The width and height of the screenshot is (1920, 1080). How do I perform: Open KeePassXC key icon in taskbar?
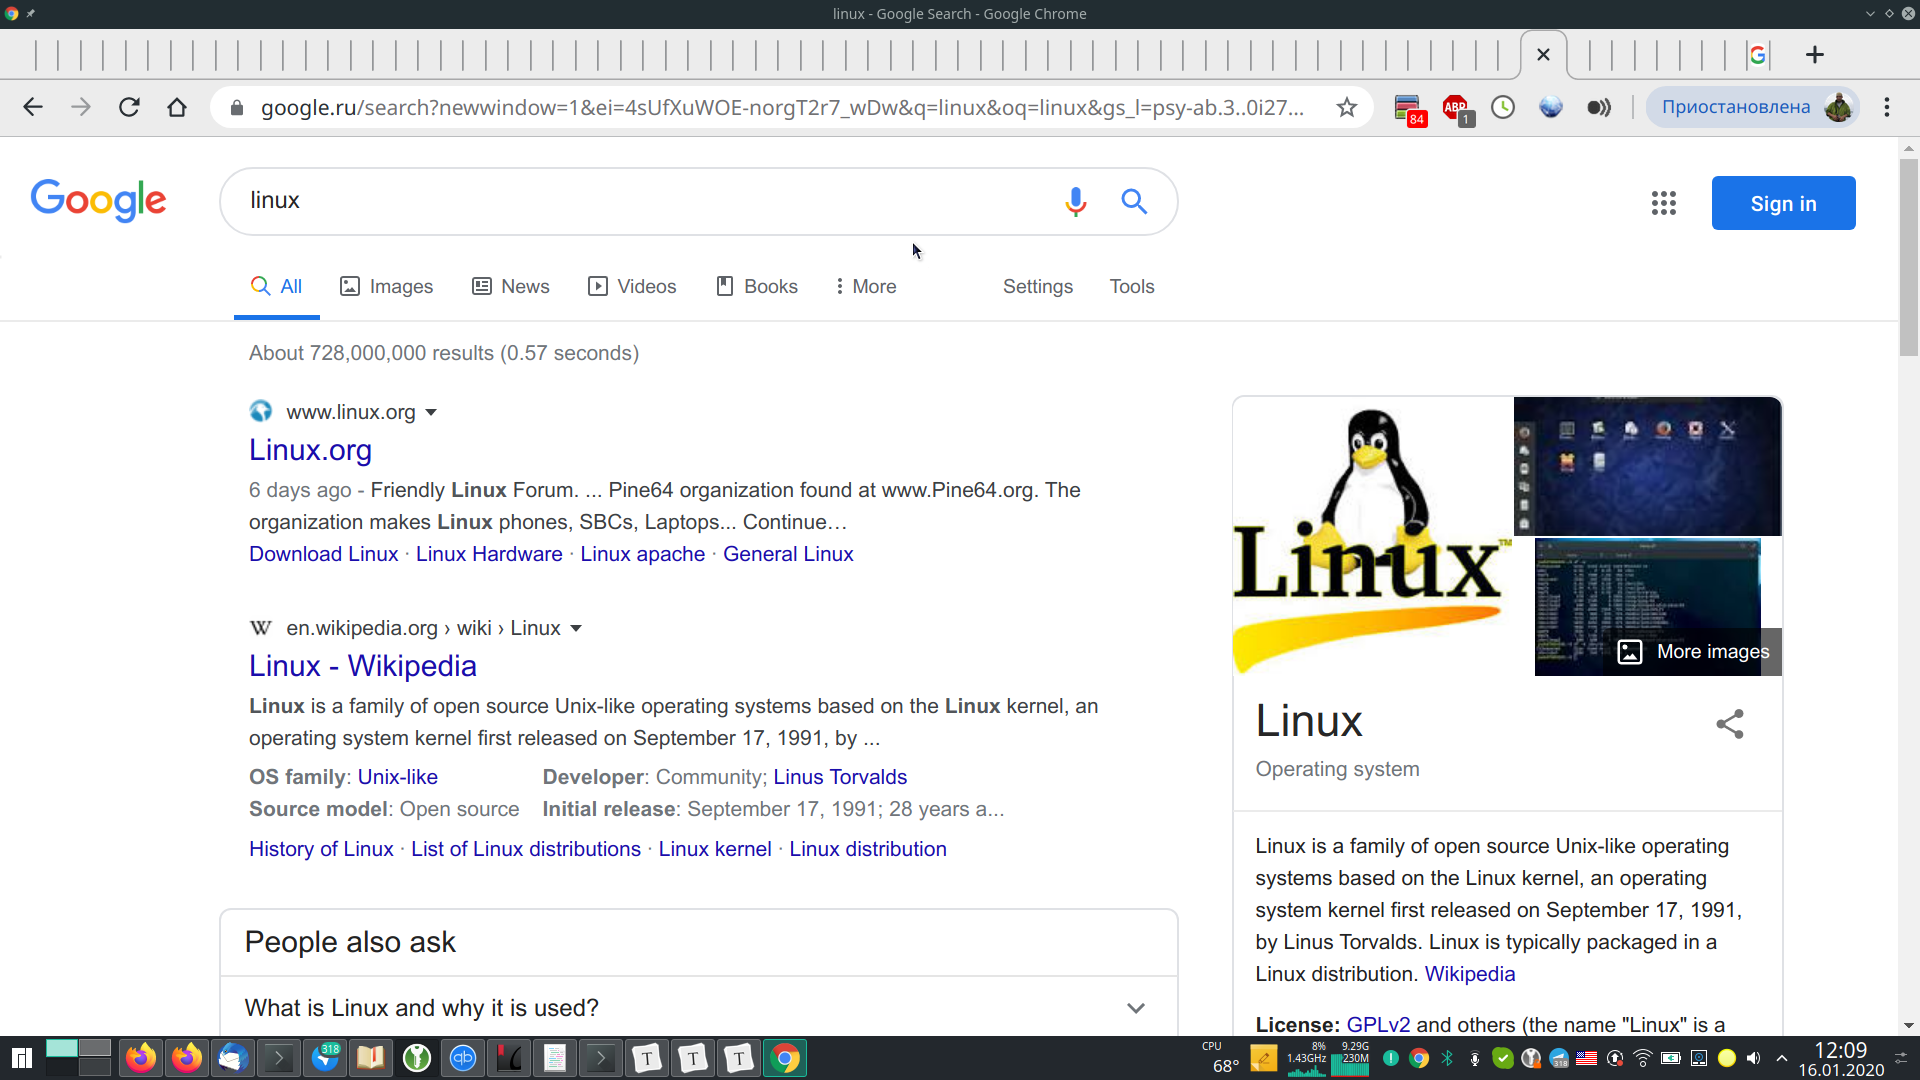[417, 1058]
